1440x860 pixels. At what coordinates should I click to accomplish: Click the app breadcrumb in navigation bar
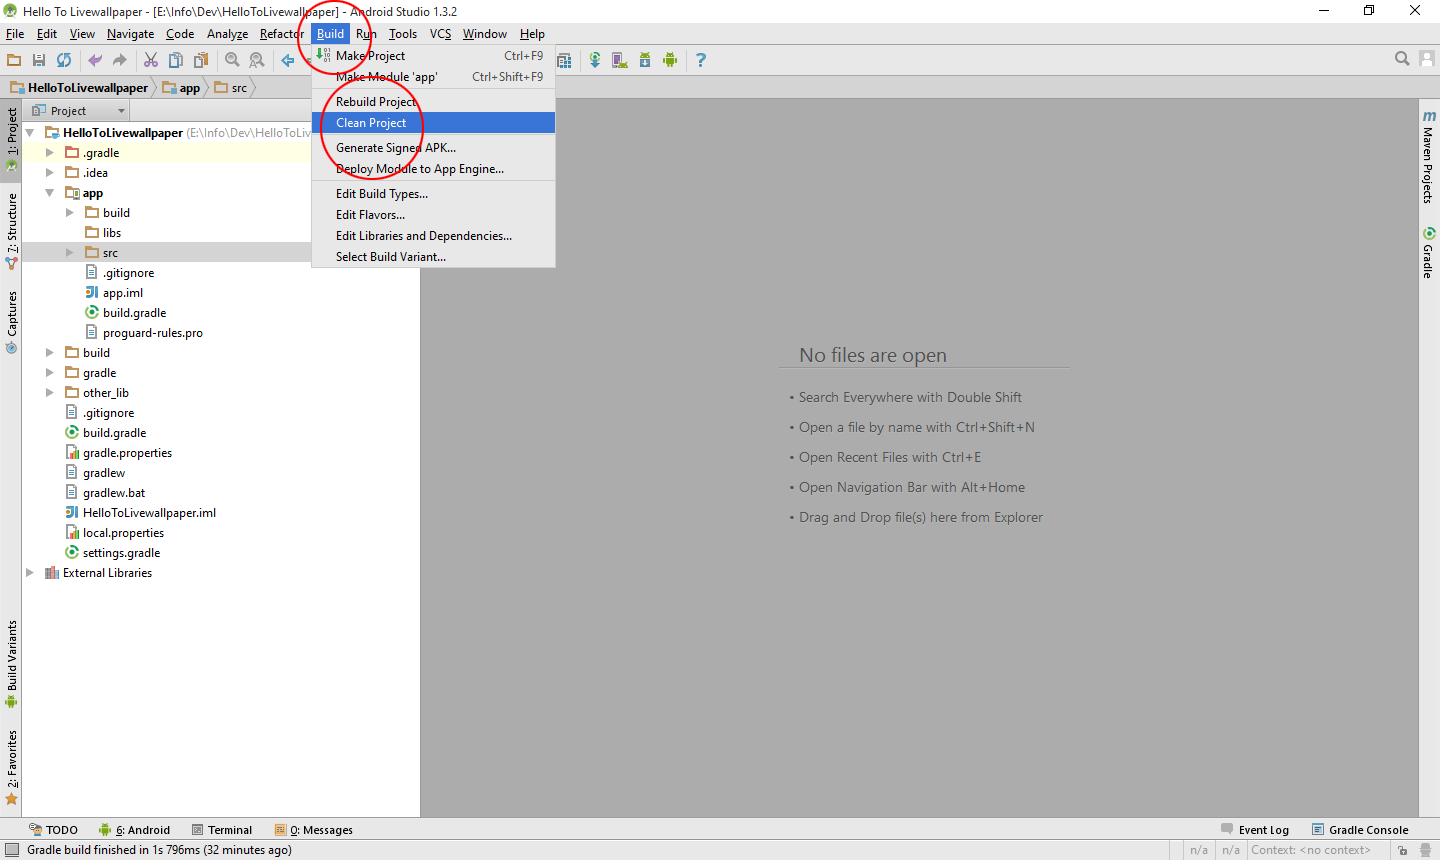point(181,88)
